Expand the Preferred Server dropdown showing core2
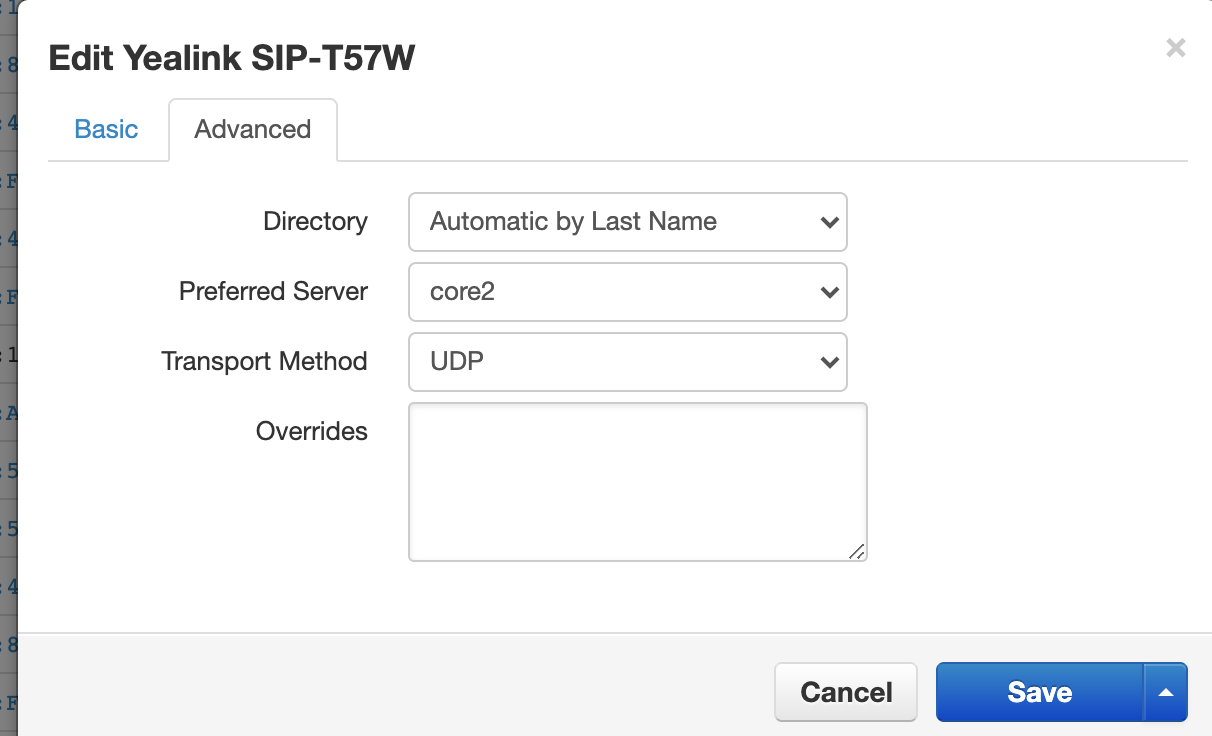Screen dimensions: 1212x736 [x=627, y=292]
